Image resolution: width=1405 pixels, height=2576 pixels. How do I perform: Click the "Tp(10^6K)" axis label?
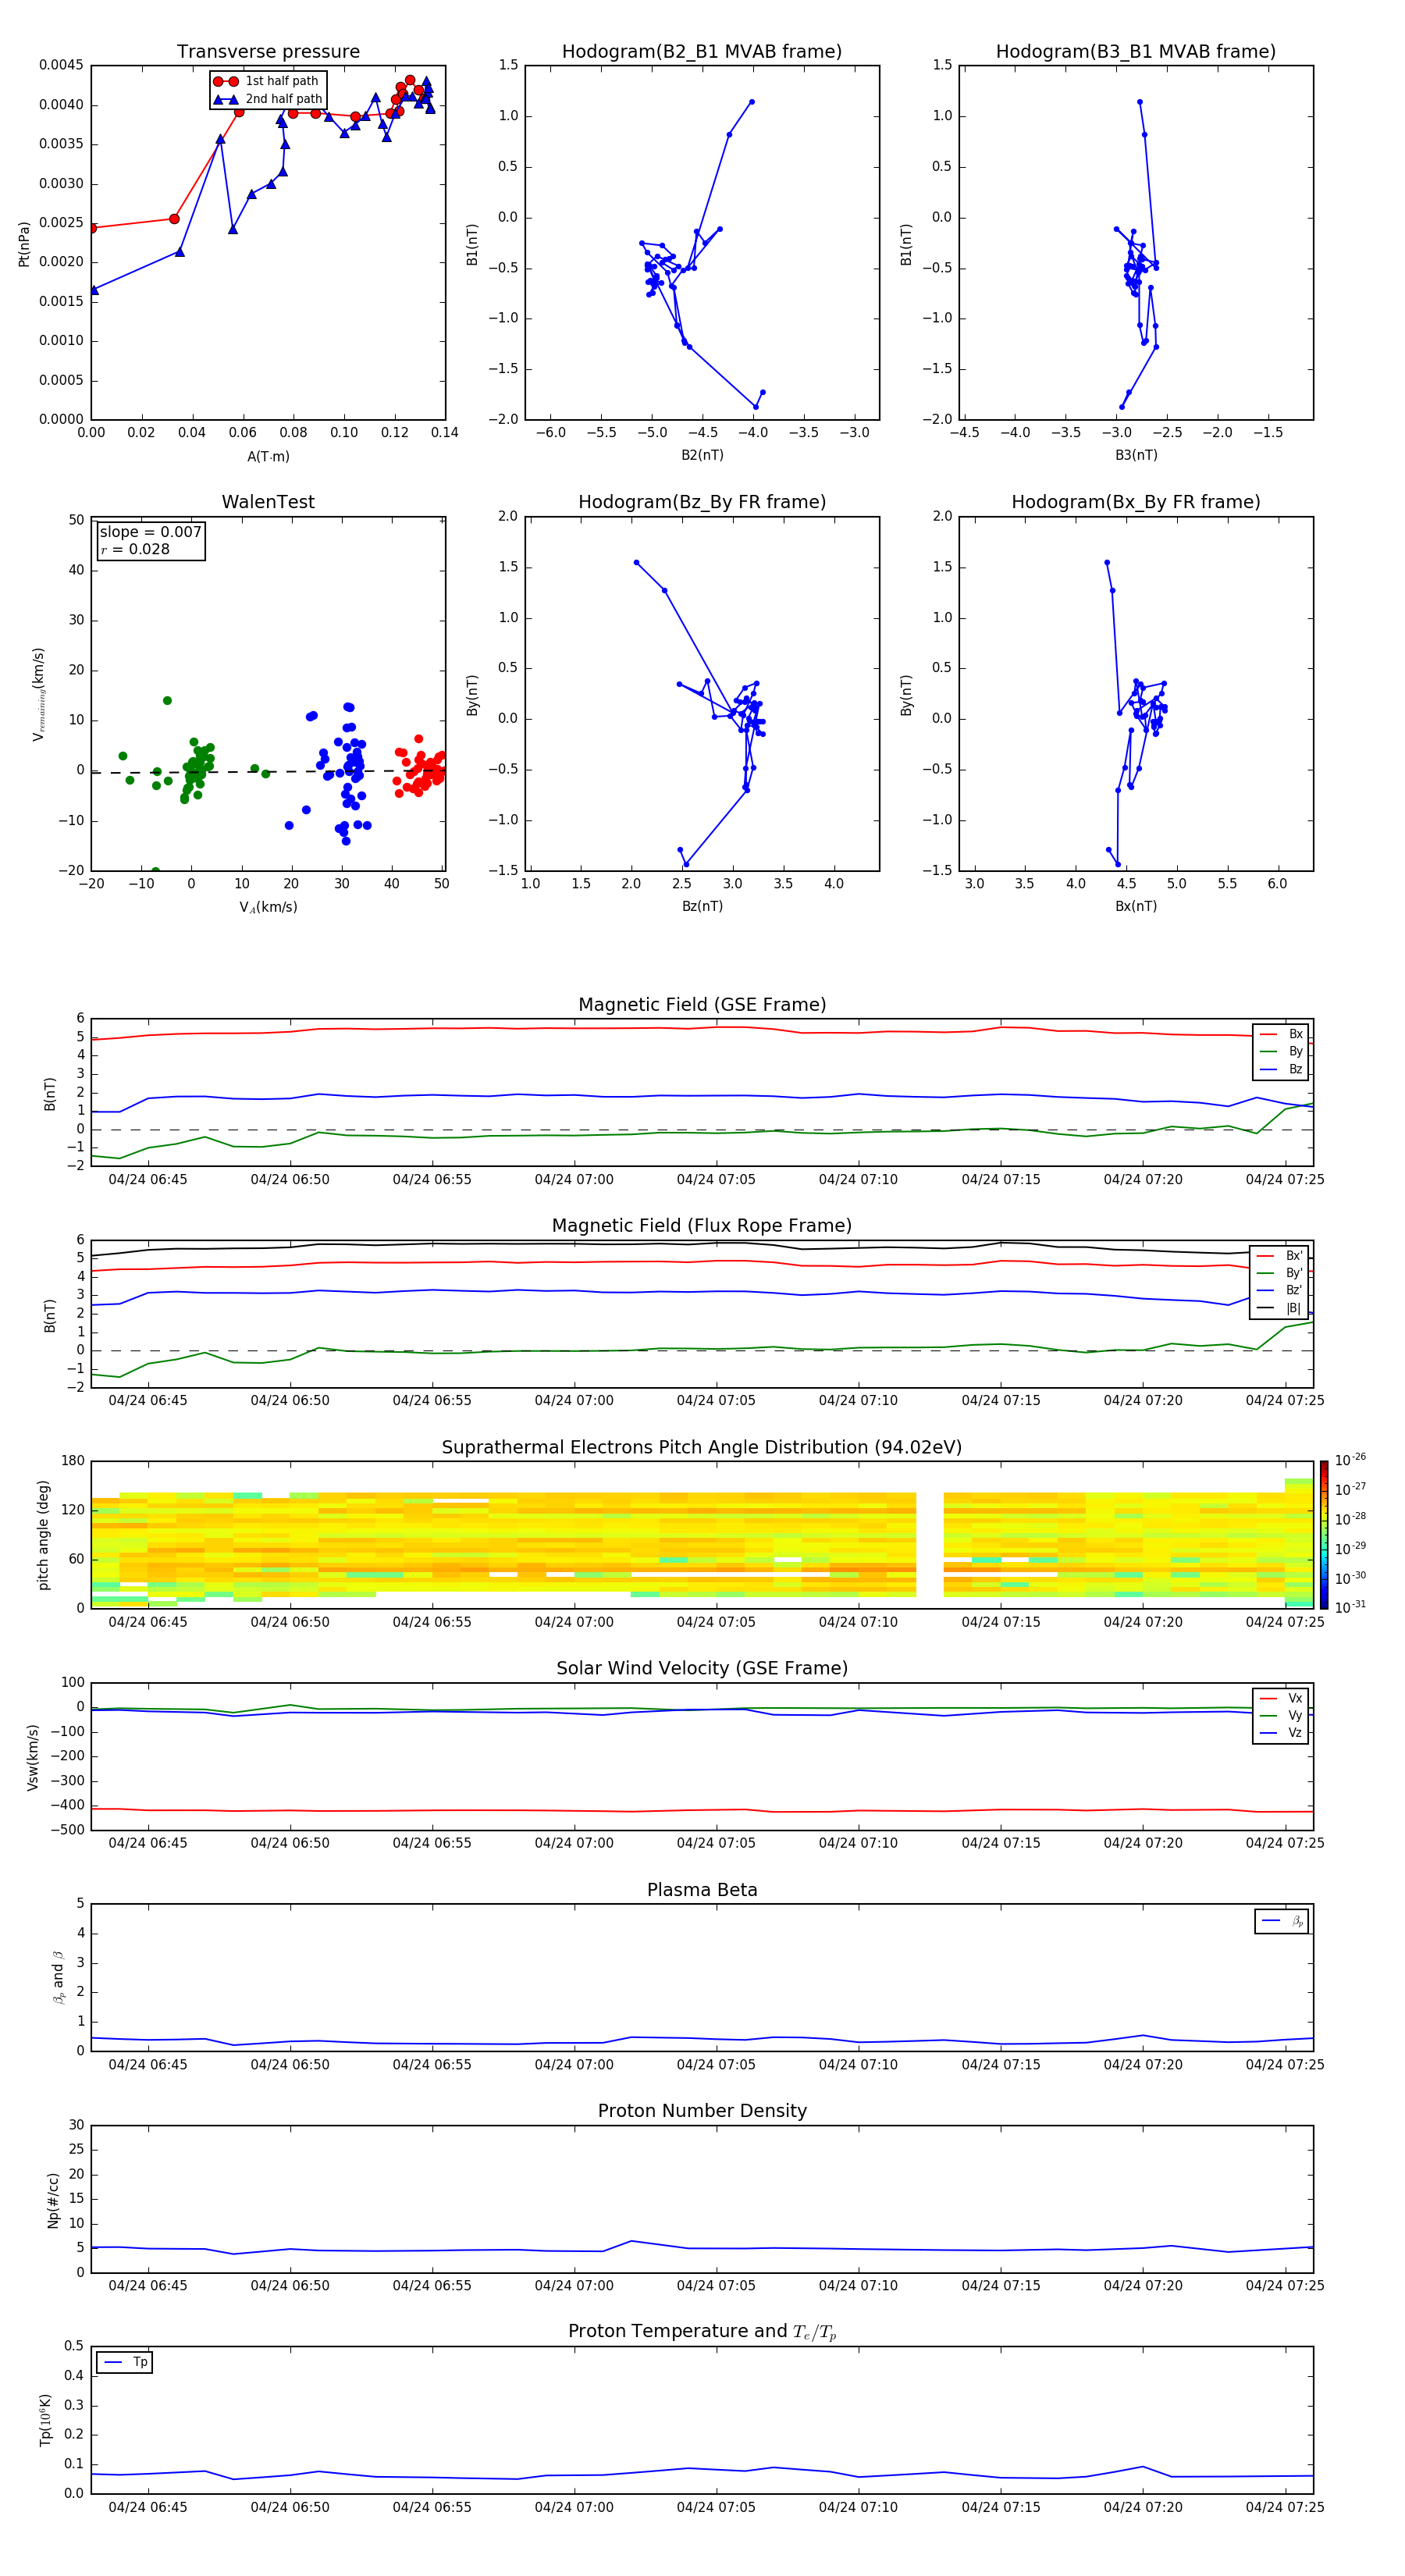[45, 2420]
